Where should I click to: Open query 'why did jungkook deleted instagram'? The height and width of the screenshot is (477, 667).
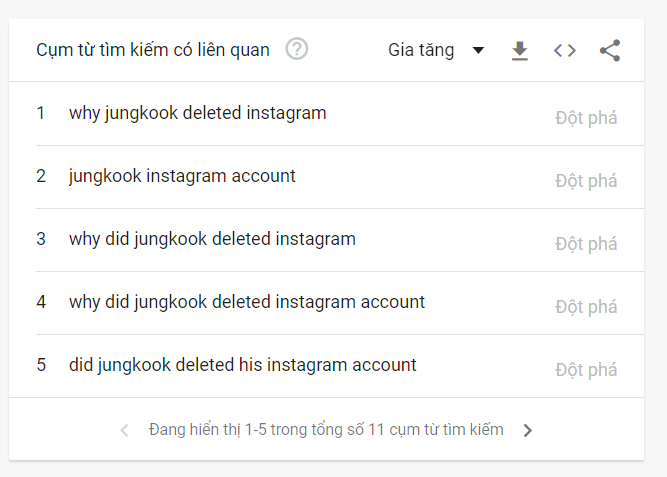(212, 239)
